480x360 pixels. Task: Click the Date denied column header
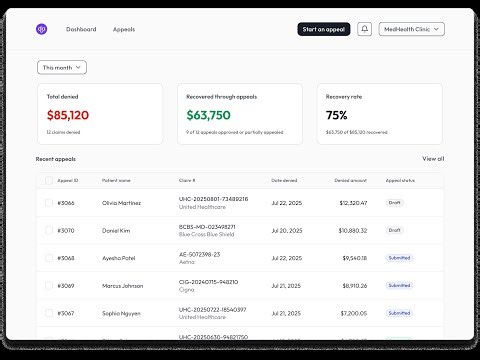tap(284, 180)
